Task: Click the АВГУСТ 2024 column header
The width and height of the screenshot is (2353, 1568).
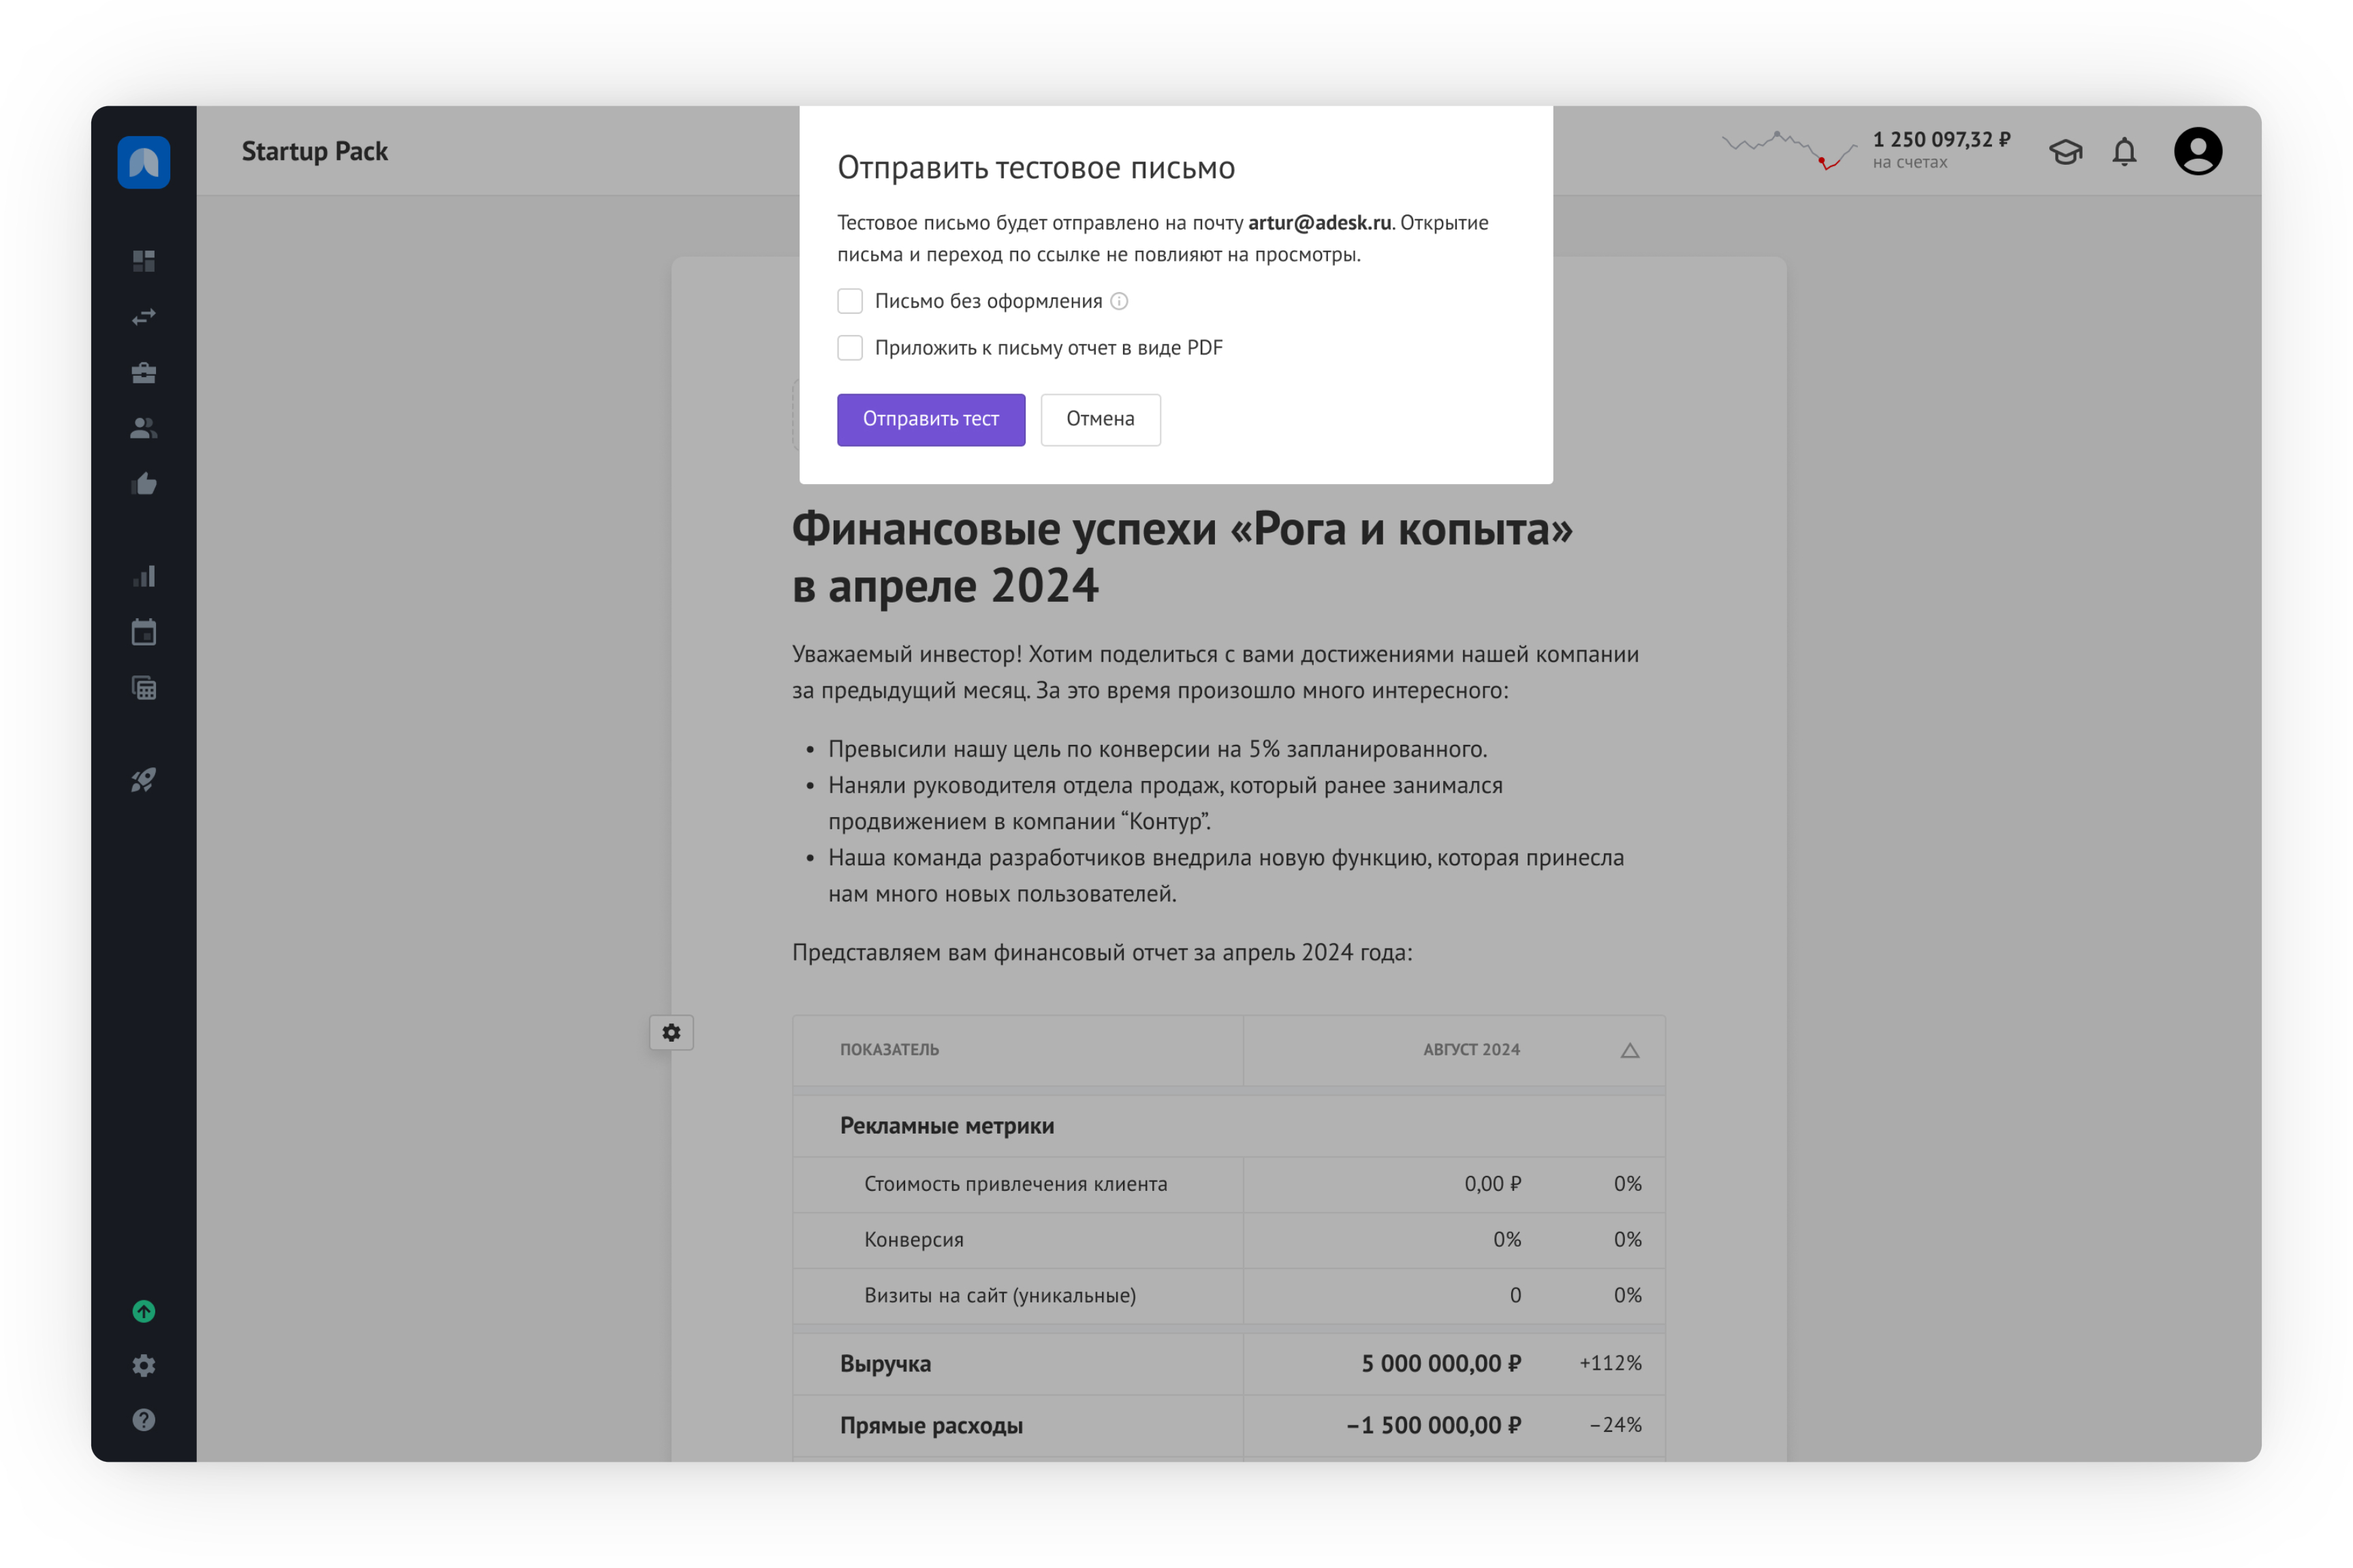Action: point(1471,1049)
